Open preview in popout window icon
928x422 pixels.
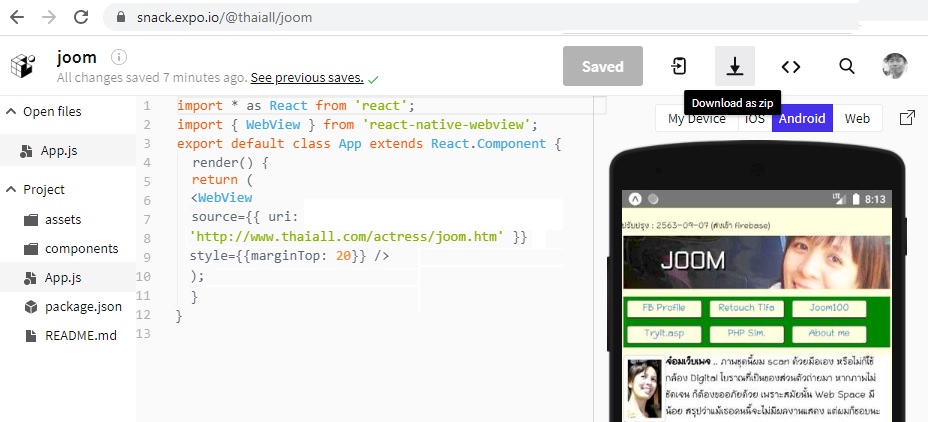pos(907,118)
